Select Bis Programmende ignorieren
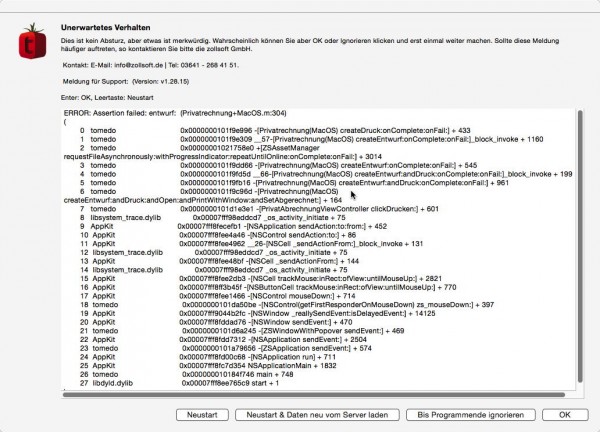 470,415
